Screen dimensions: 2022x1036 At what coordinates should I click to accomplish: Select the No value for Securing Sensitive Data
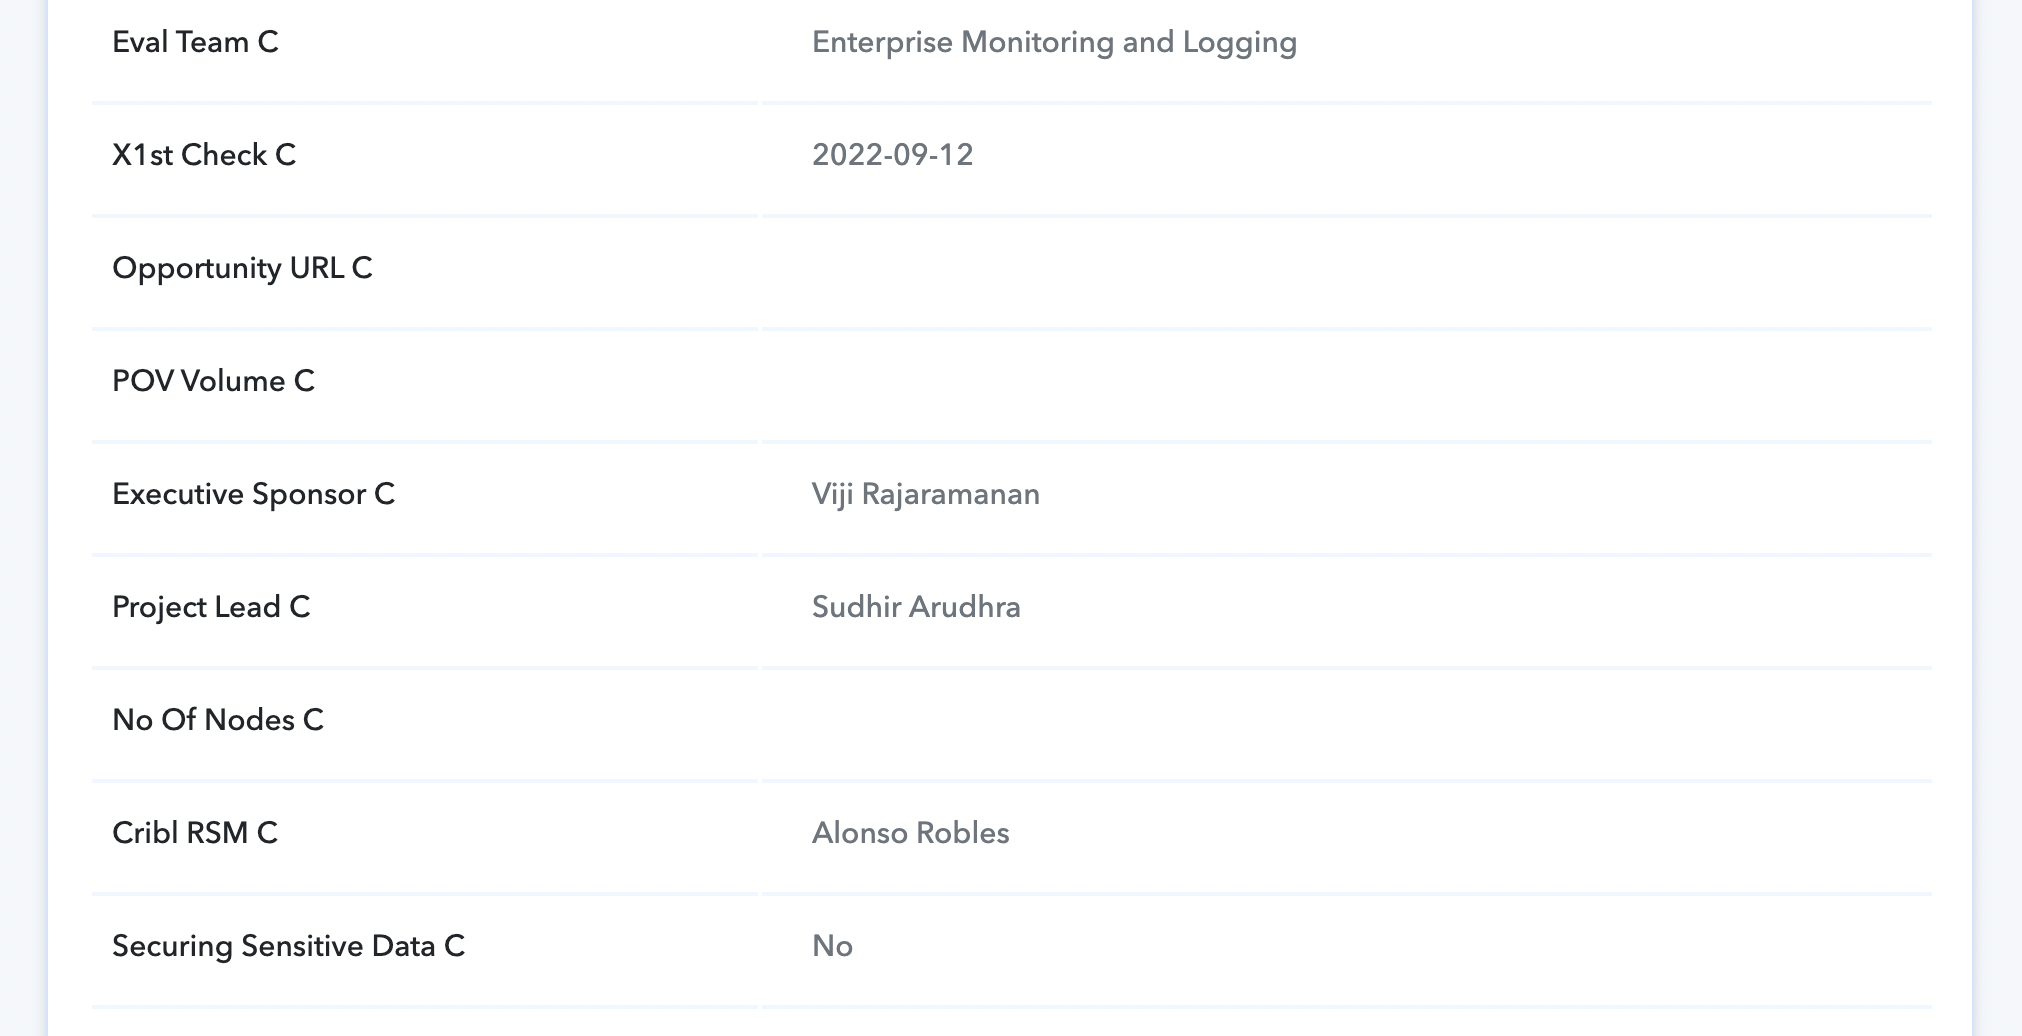(832, 946)
